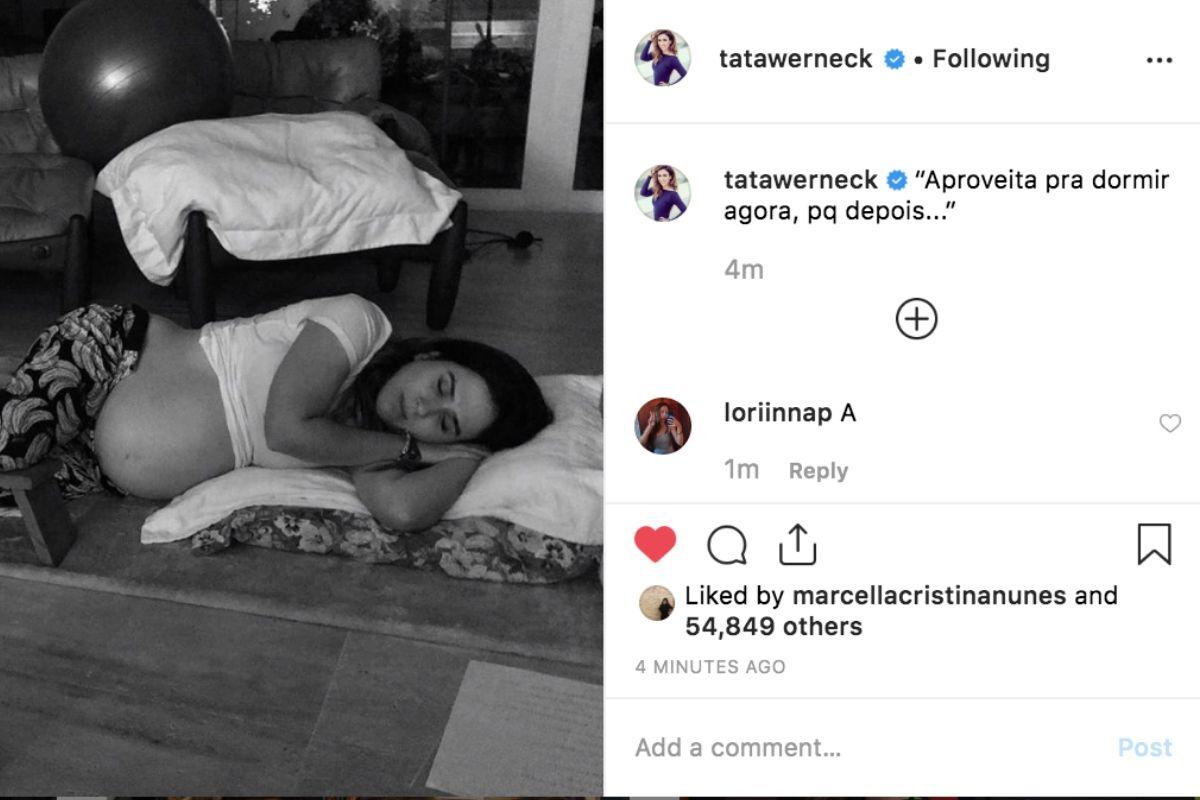Click the share arrow icon

[797, 544]
